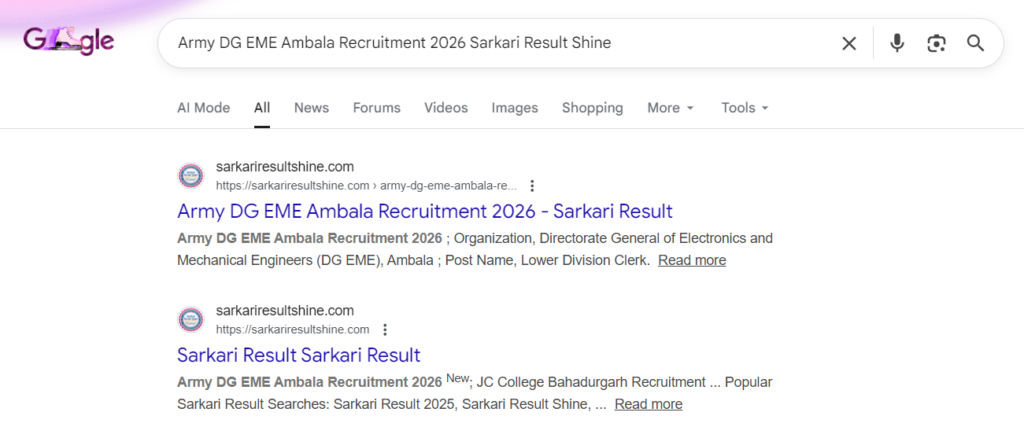Click first result's sarkariresultshine favicon
The height and width of the screenshot is (438, 1024).
click(x=190, y=176)
